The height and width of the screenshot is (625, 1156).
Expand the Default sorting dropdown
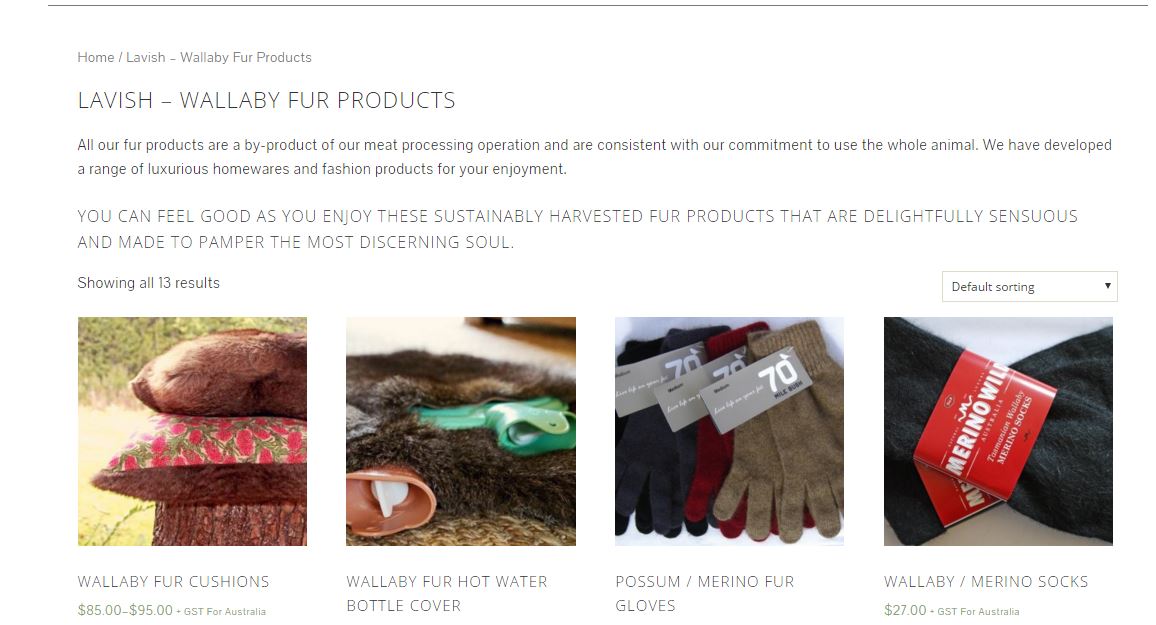click(1029, 287)
